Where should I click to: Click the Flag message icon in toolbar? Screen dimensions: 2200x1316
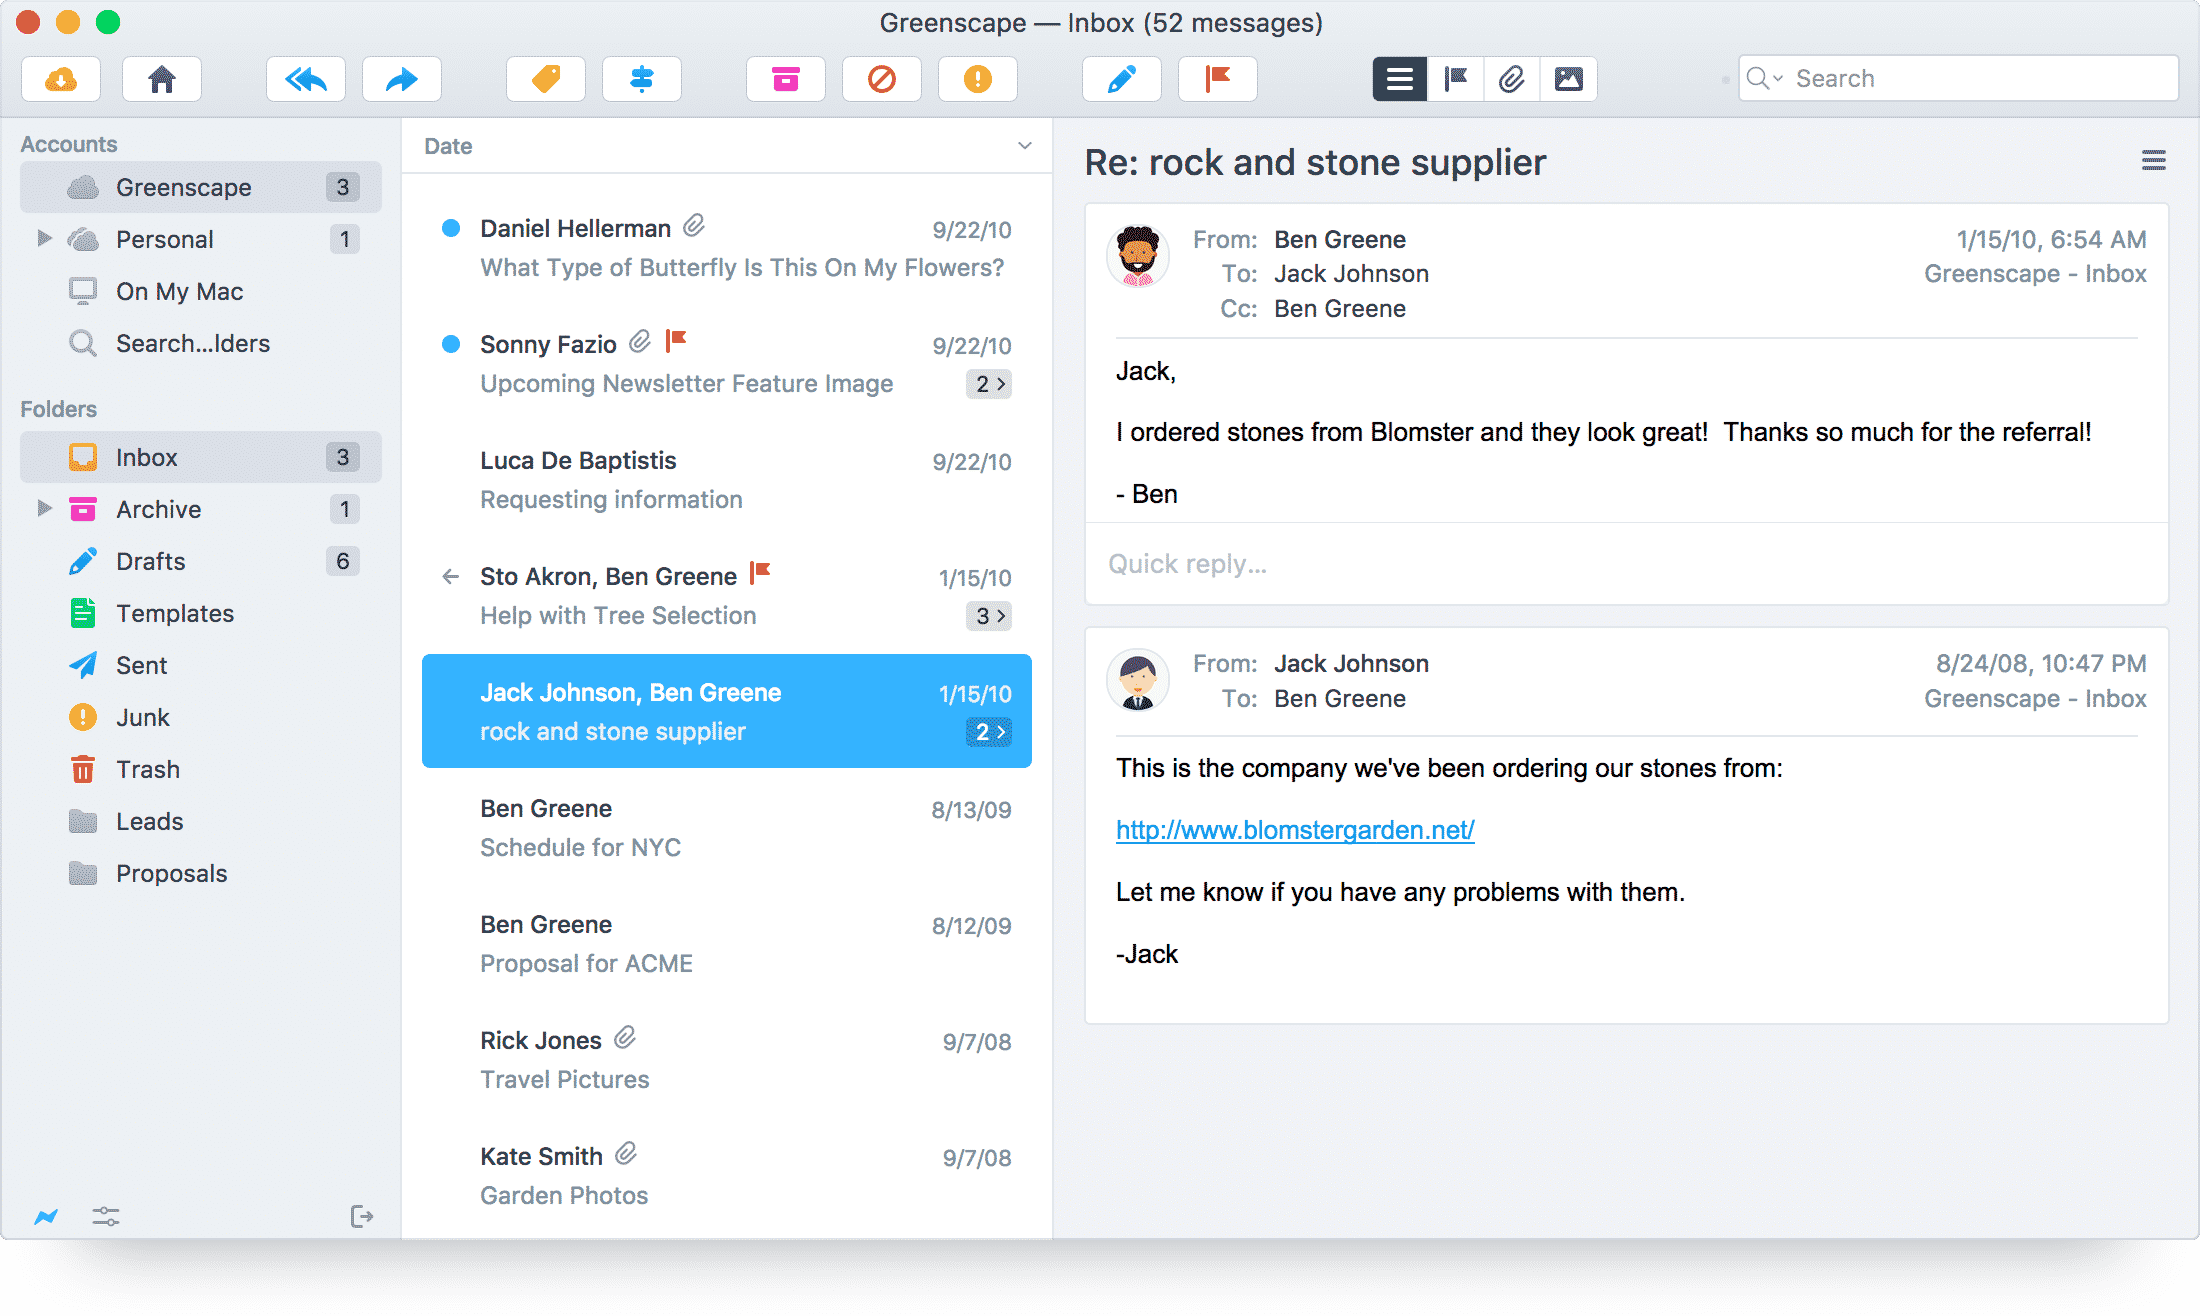pyautogui.click(x=1220, y=78)
